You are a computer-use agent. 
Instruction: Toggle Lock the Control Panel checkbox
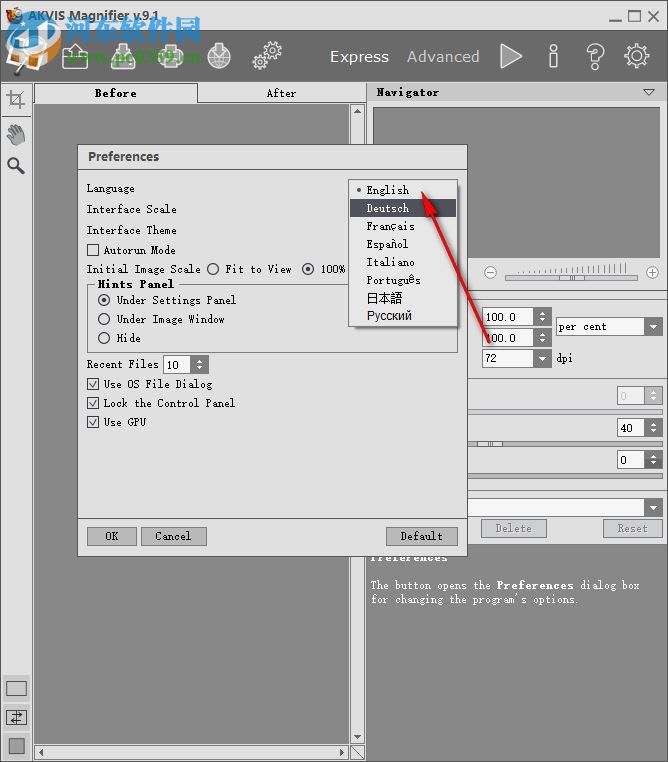point(93,403)
